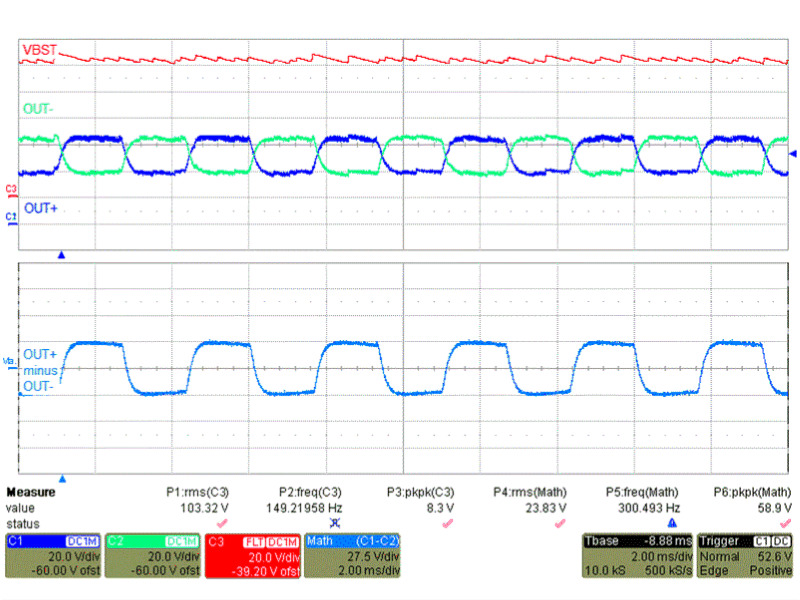Select the P2:freq(C3) measurement header
This screenshot has height=600, width=800.
309,493
